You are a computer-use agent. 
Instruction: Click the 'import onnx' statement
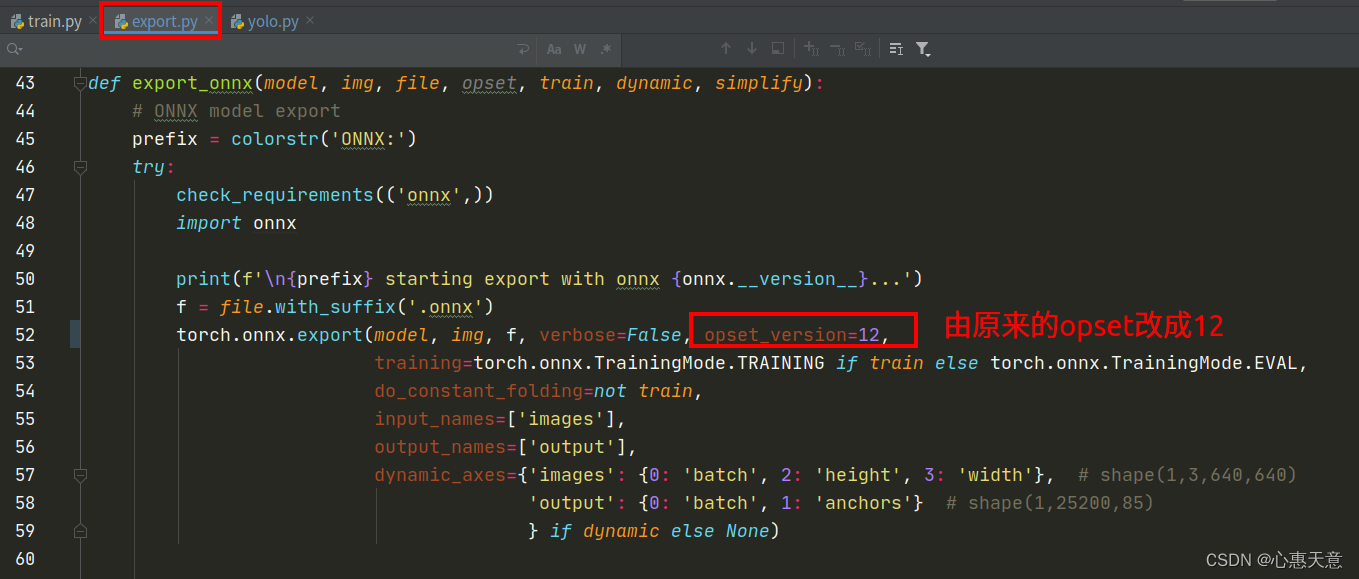click(x=236, y=223)
